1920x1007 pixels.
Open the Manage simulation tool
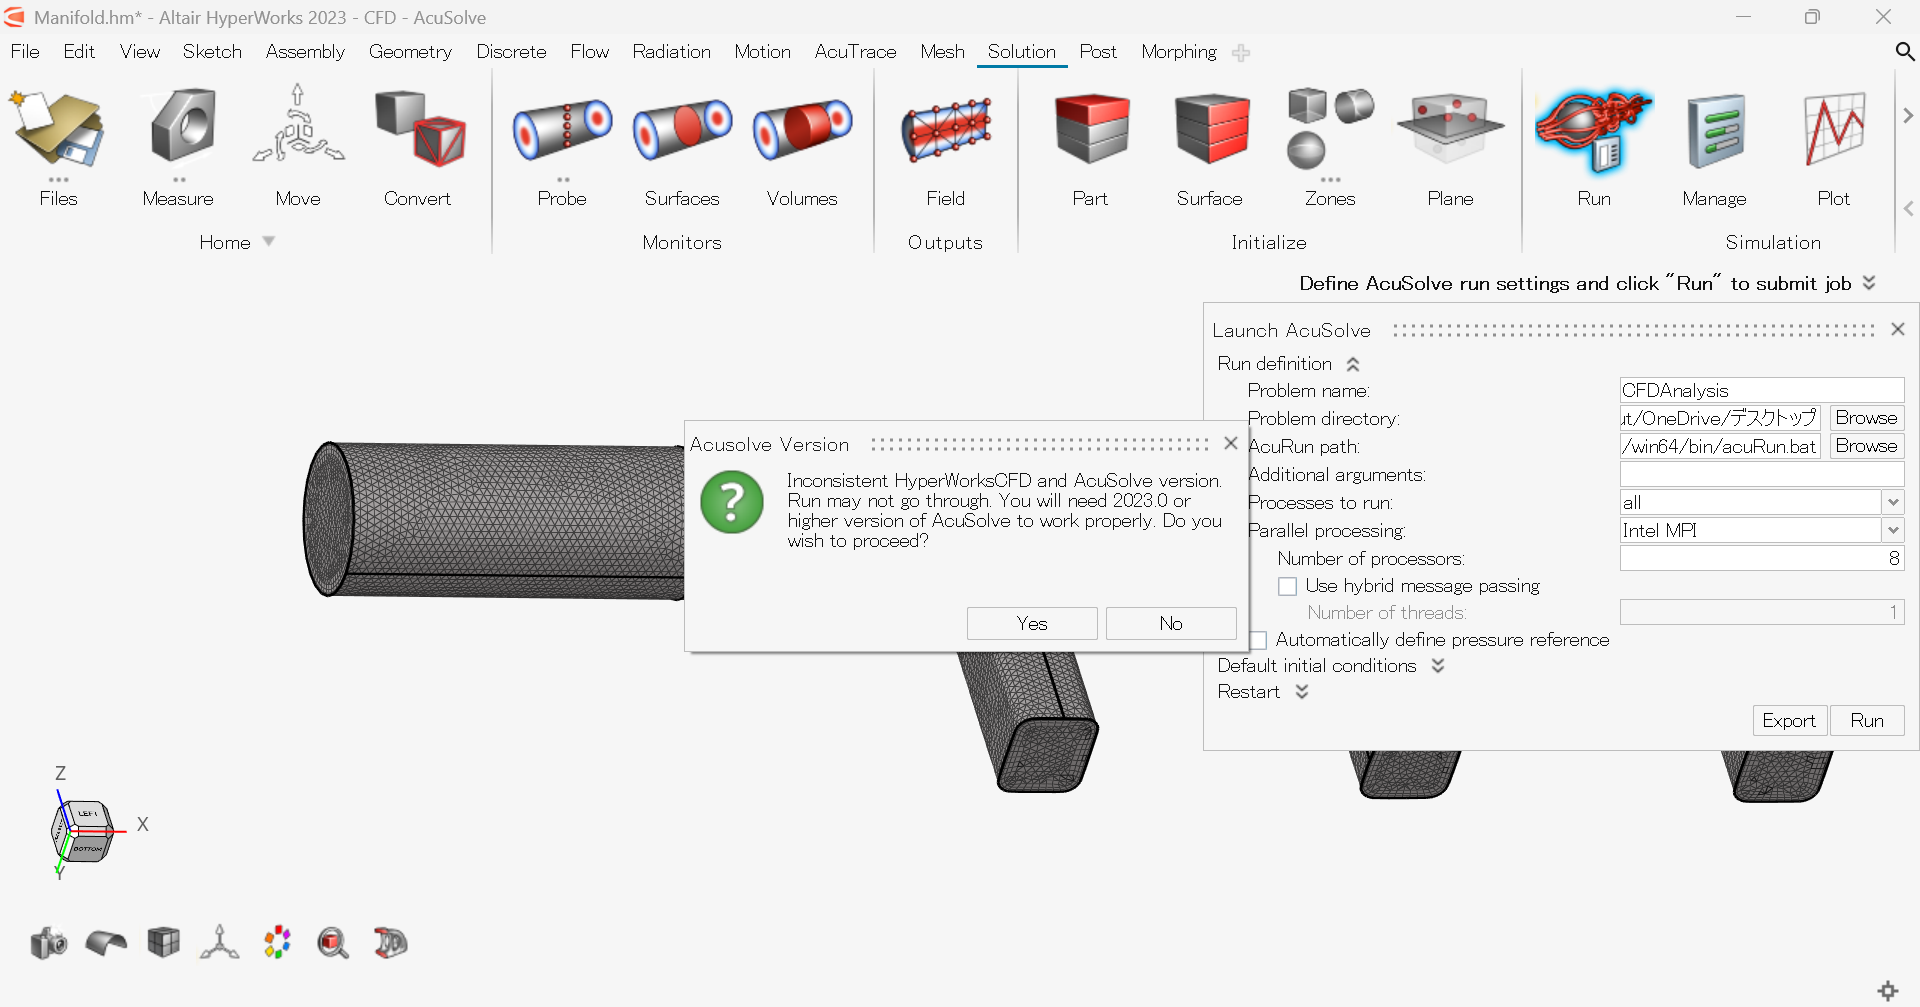(x=1716, y=132)
